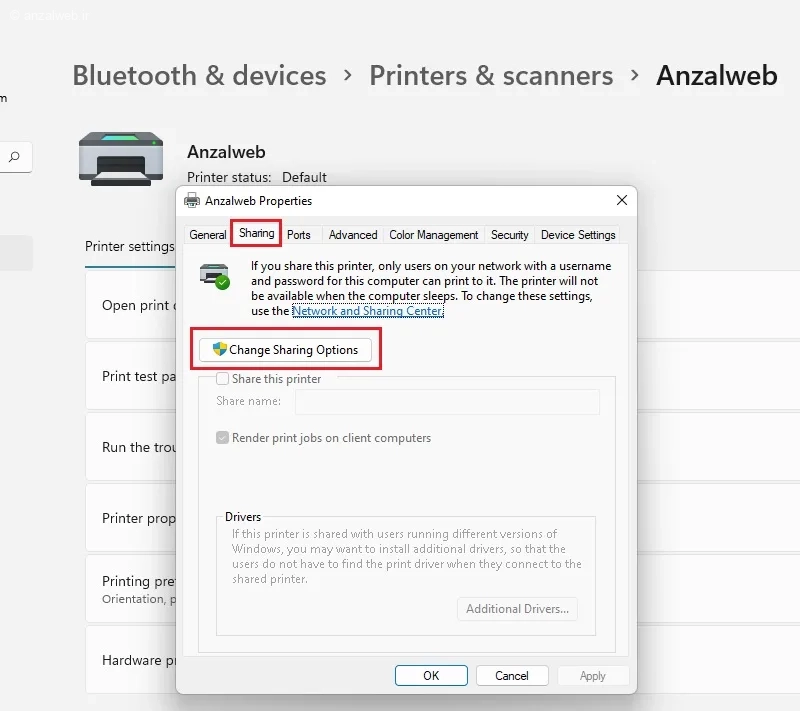
Task: Click the large Anzalweb printer icon
Action: click(x=121, y=159)
